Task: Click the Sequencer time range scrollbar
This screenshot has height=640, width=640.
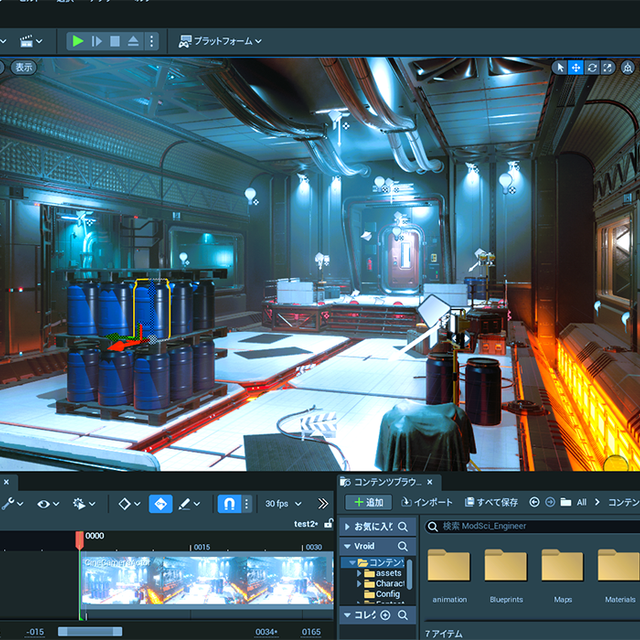Action: (x=90, y=632)
